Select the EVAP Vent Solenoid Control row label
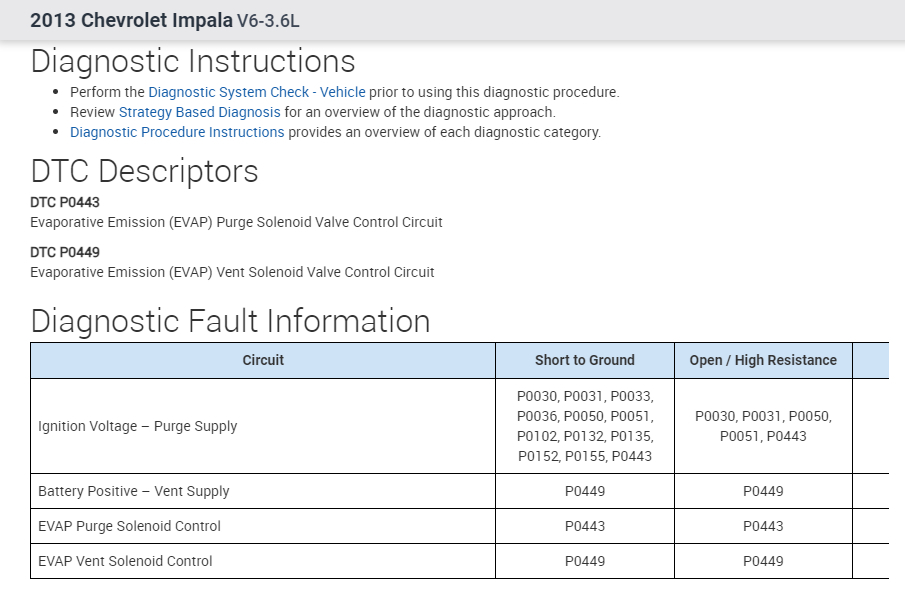The height and width of the screenshot is (609, 905). [x=125, y=561]
